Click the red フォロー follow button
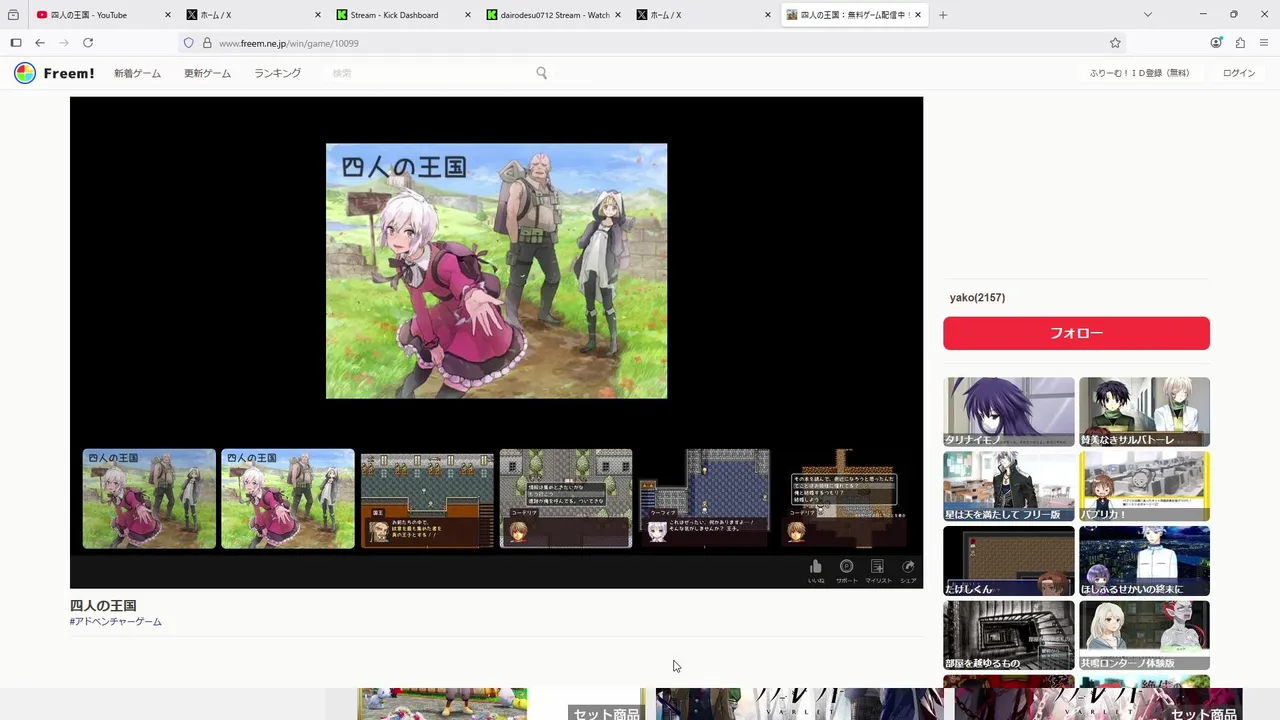The width and height of the screenshot is (1280, 720). 1076,333
